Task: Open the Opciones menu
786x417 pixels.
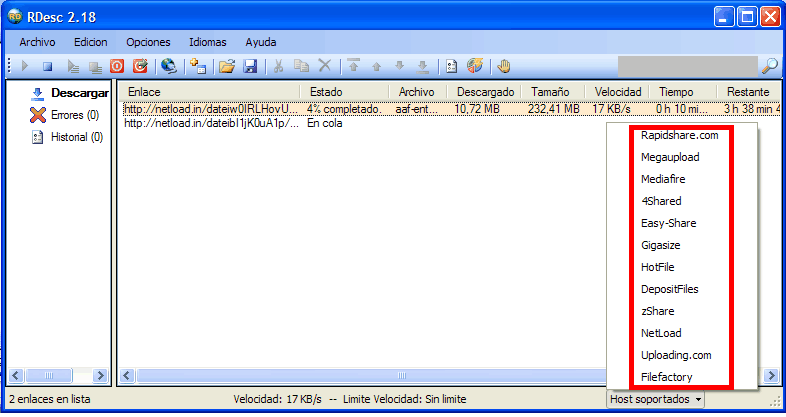Action: (148, 42)
